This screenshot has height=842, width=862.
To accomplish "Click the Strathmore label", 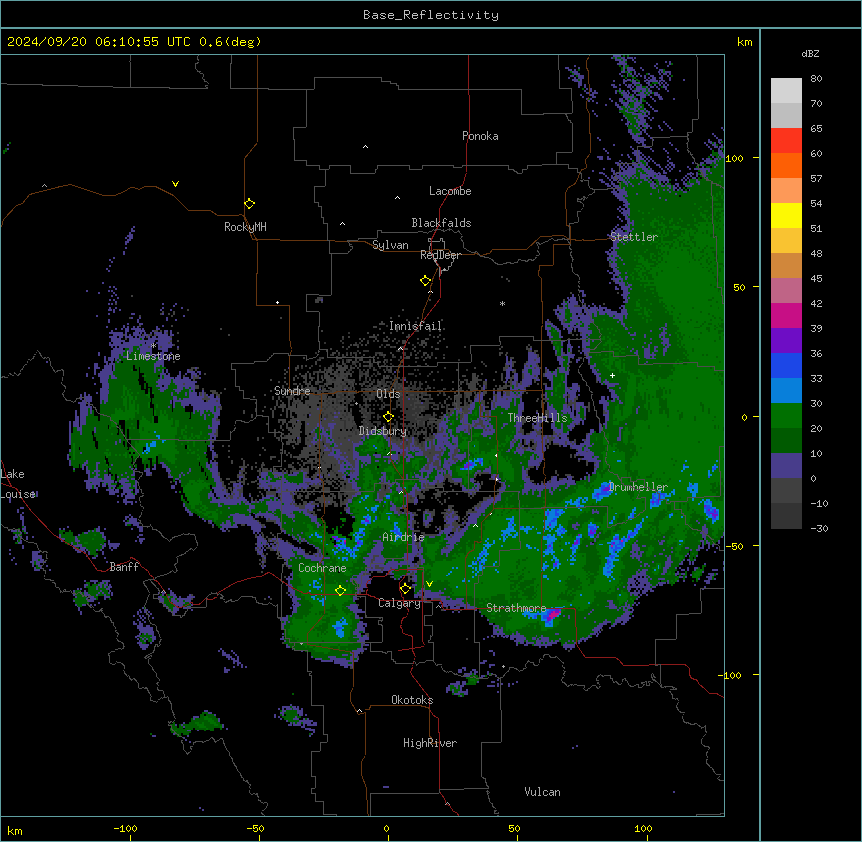I will [516, 608].
